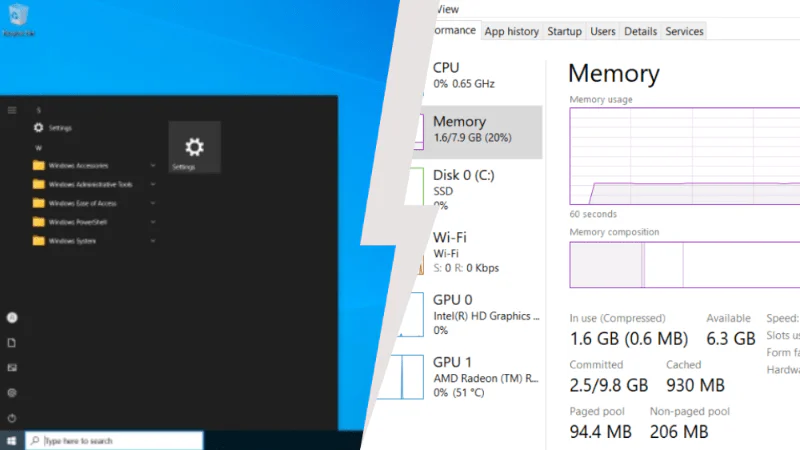
Task: Open the Settings tile in Start menu
Action: tap(194, 148)
